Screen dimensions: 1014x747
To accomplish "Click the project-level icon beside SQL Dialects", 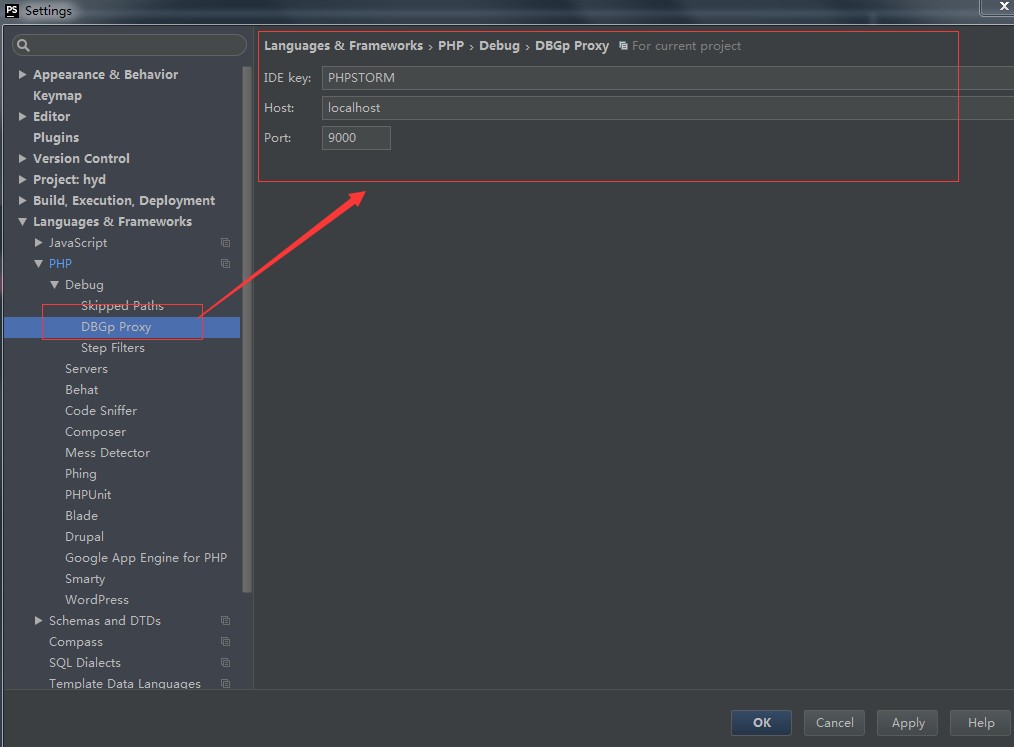I will (225, 663).
